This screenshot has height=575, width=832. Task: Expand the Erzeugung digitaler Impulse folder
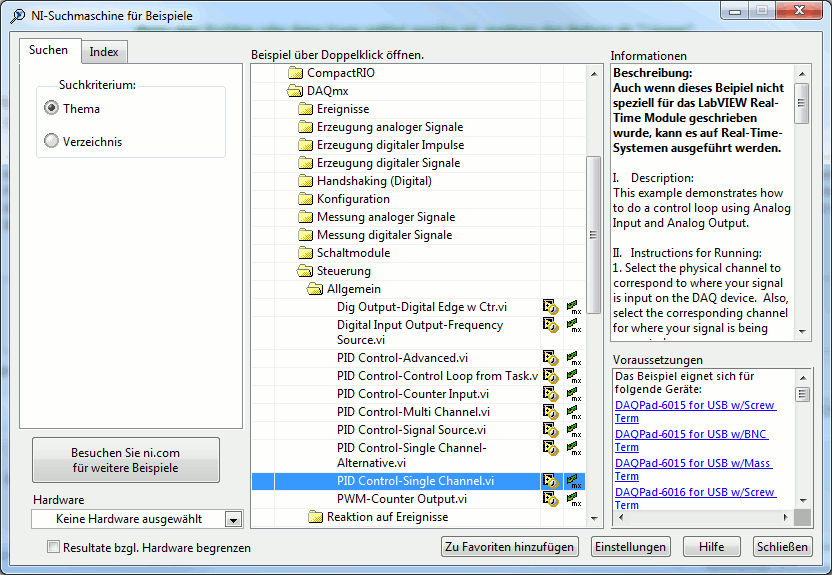tap(305, 145)
